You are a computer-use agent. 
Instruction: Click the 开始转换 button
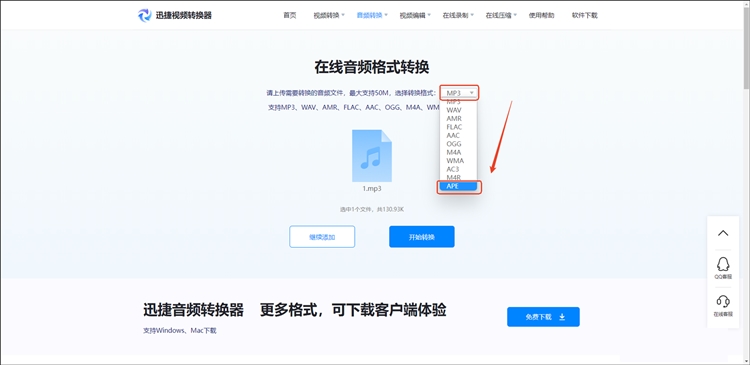421,236
